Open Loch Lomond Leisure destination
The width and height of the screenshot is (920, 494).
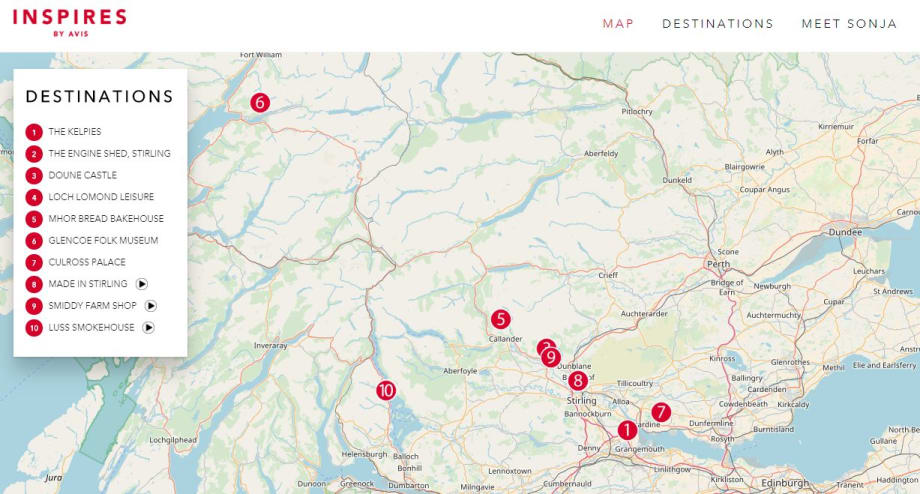[101, 197]
